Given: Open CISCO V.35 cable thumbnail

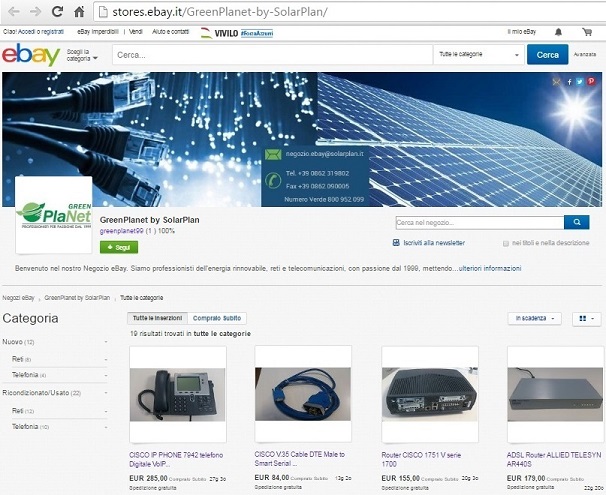Looking at the screenshot, I should pos(303,395).
